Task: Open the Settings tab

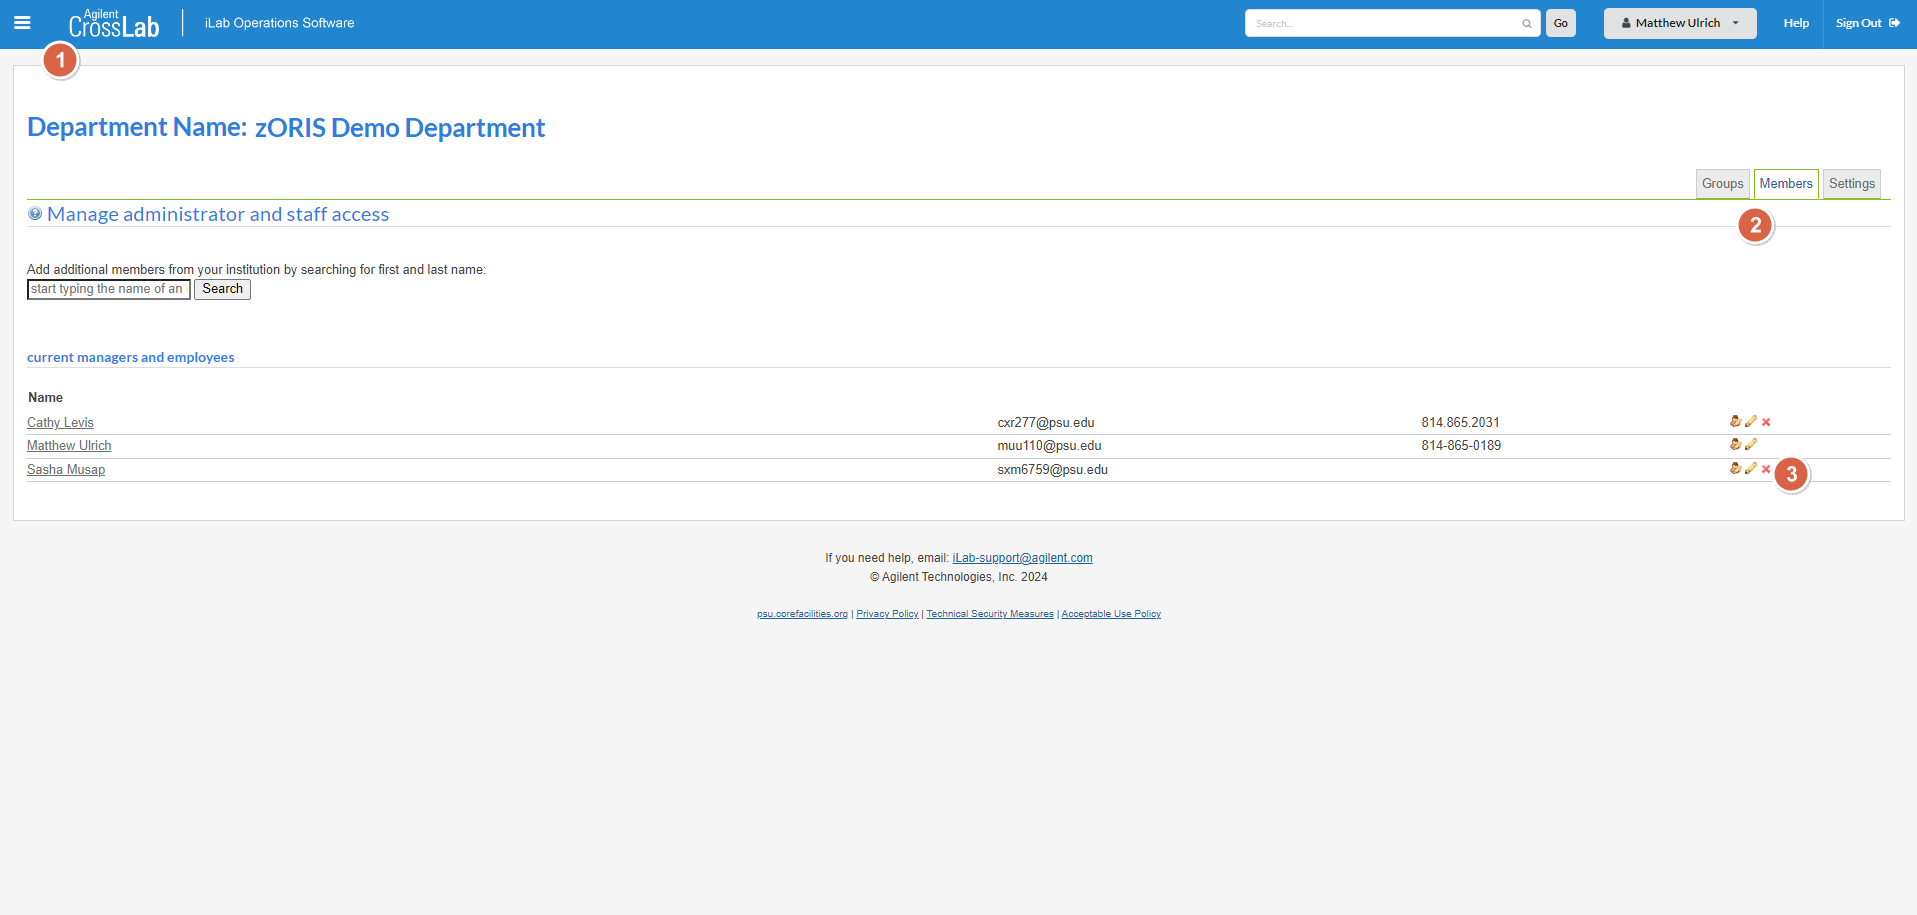Action: pyautogui.click(x=1851, y=184)
